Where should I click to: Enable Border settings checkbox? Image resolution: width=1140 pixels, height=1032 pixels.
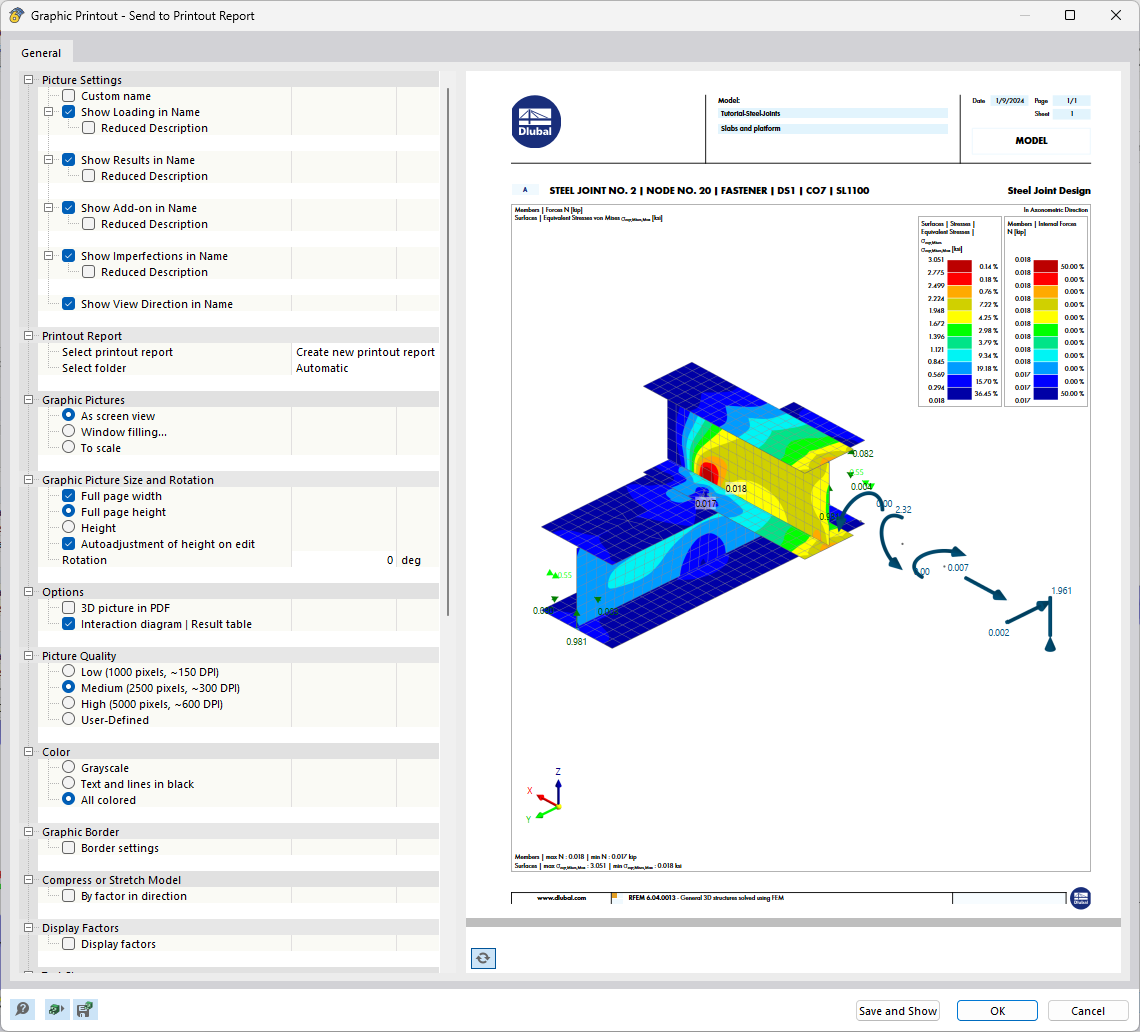tap(68, 848)
